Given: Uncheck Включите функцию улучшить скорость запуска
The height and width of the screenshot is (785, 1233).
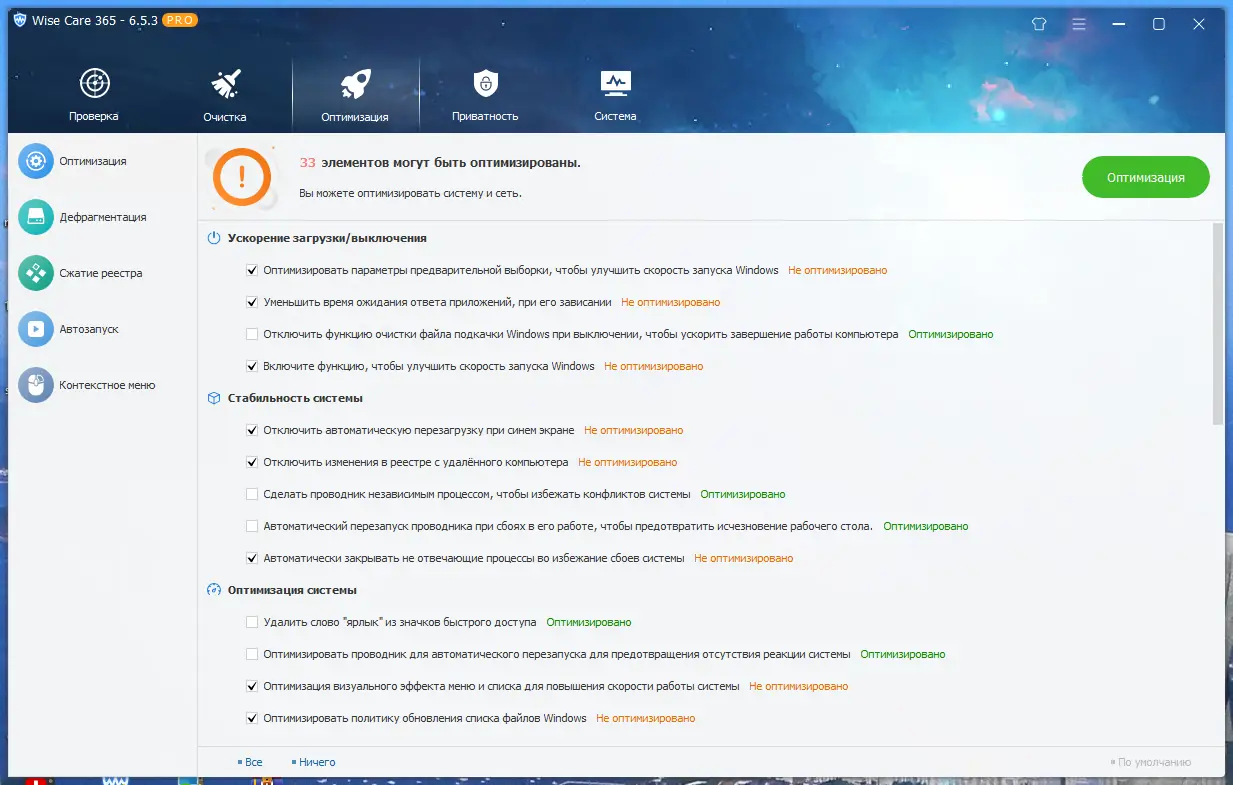Looking at the screenshot, I should coord(252,366).
